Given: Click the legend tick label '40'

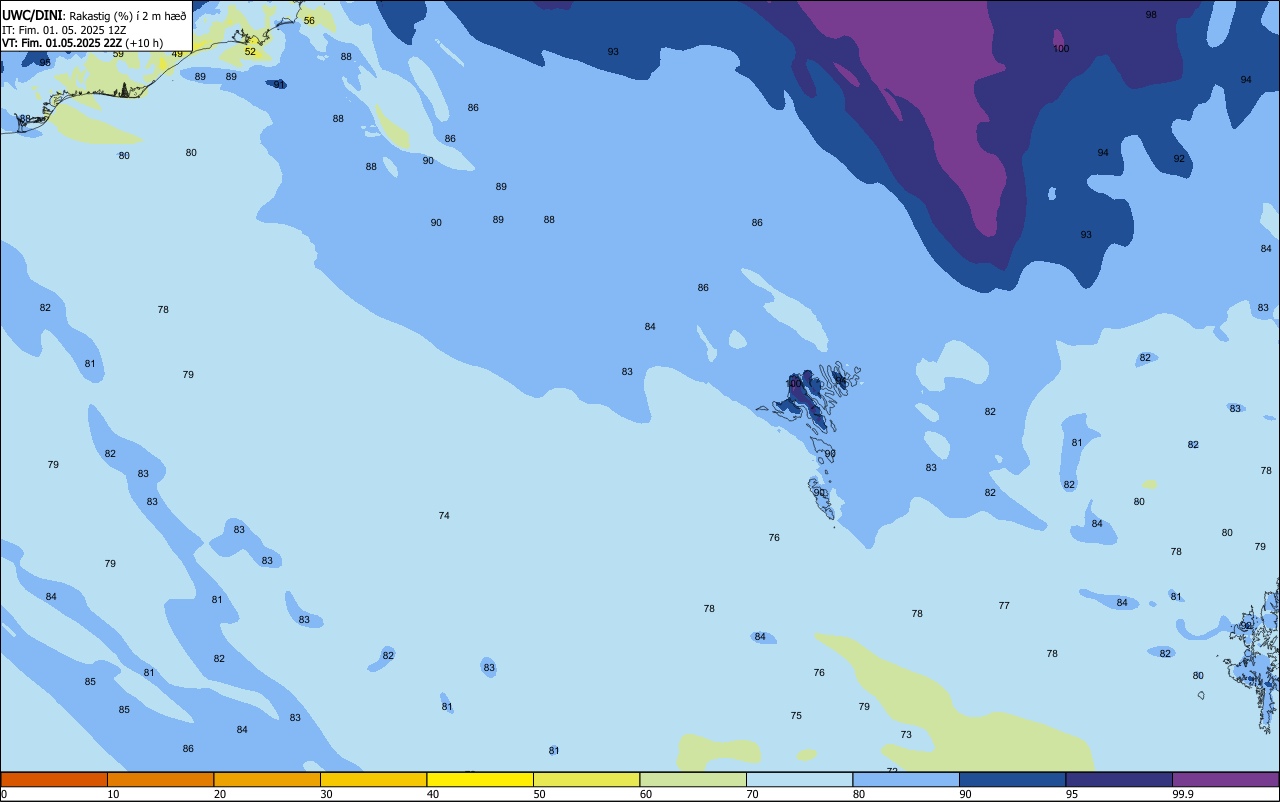Looking at the screenshot, I should (x=432, y=794).
